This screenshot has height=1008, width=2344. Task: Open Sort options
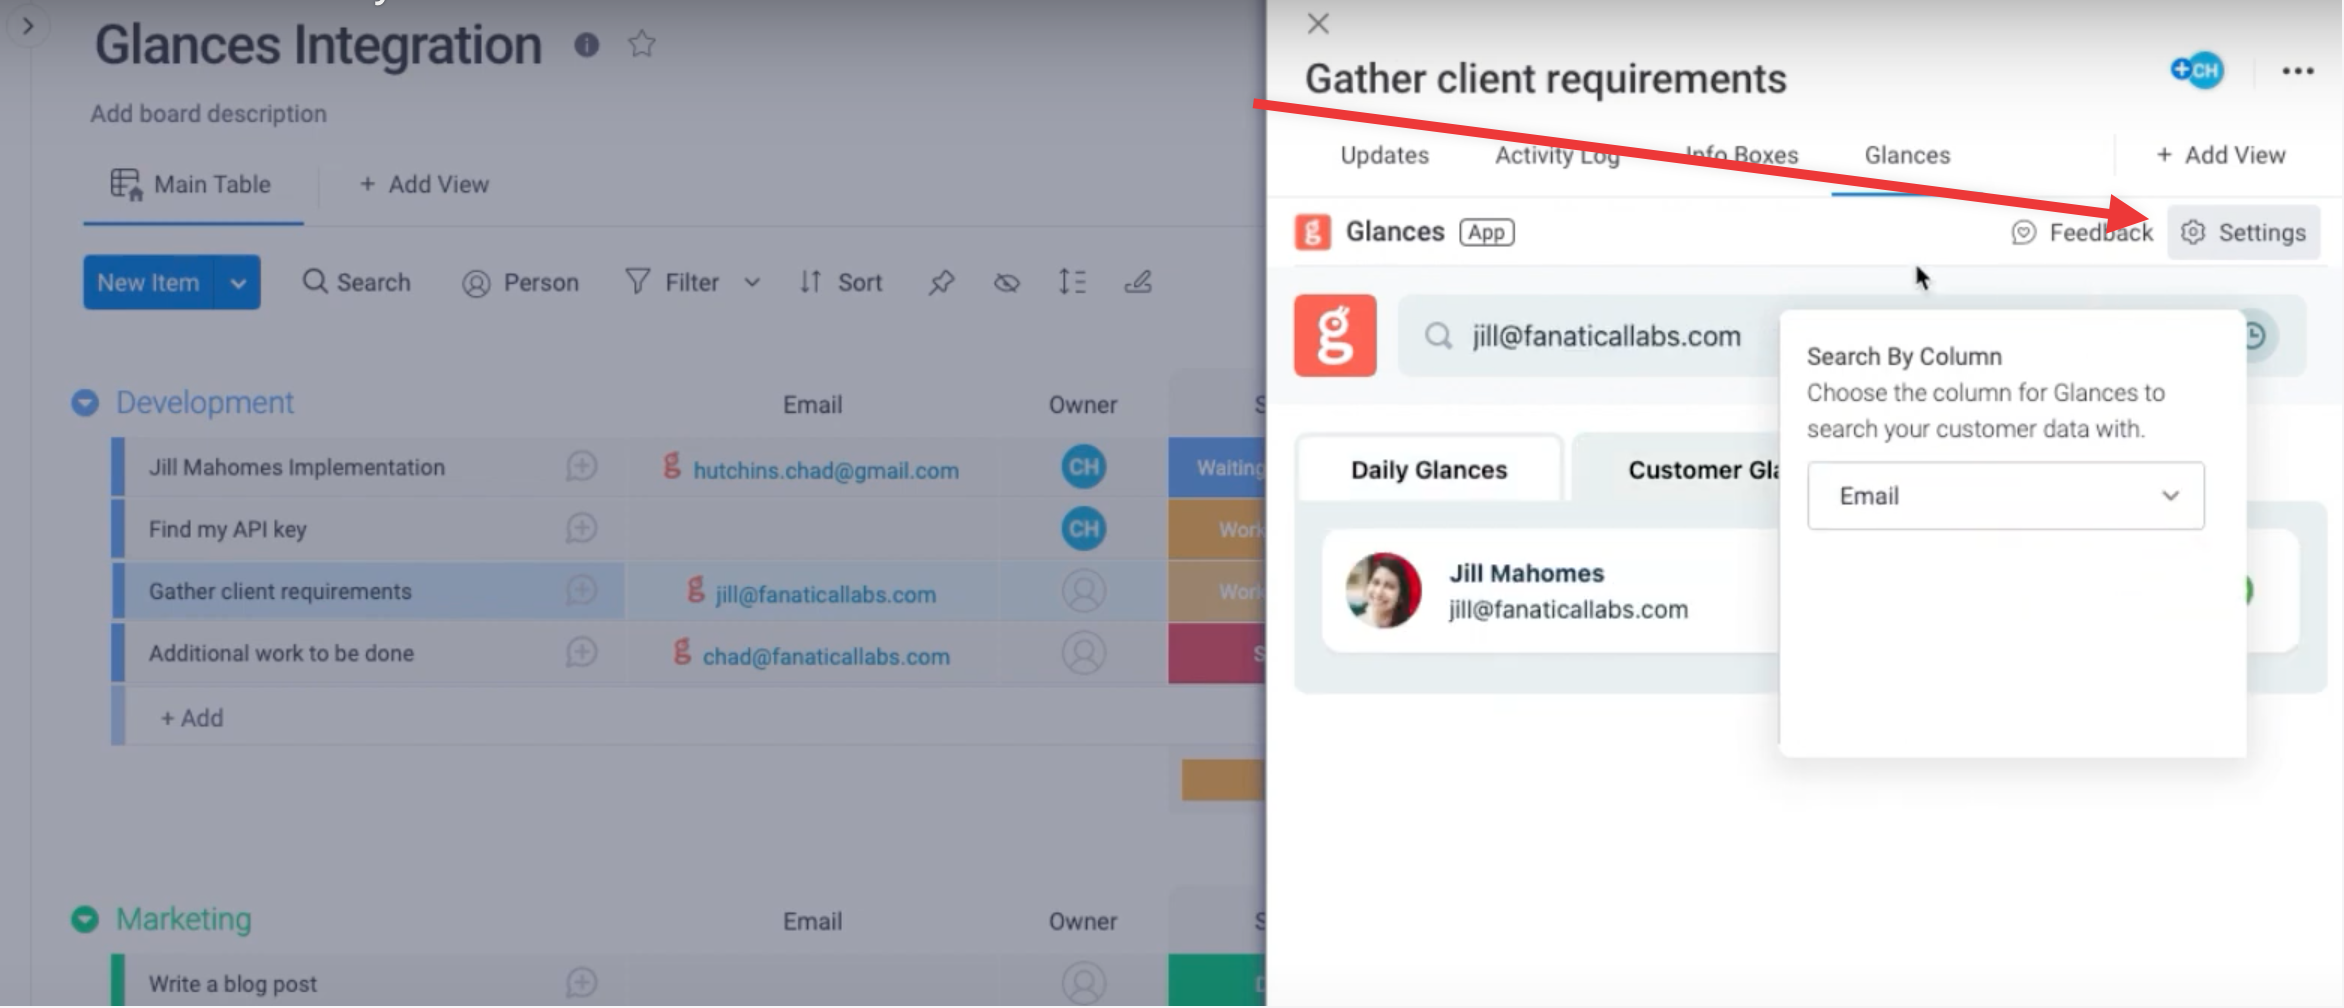click(841, 283)
